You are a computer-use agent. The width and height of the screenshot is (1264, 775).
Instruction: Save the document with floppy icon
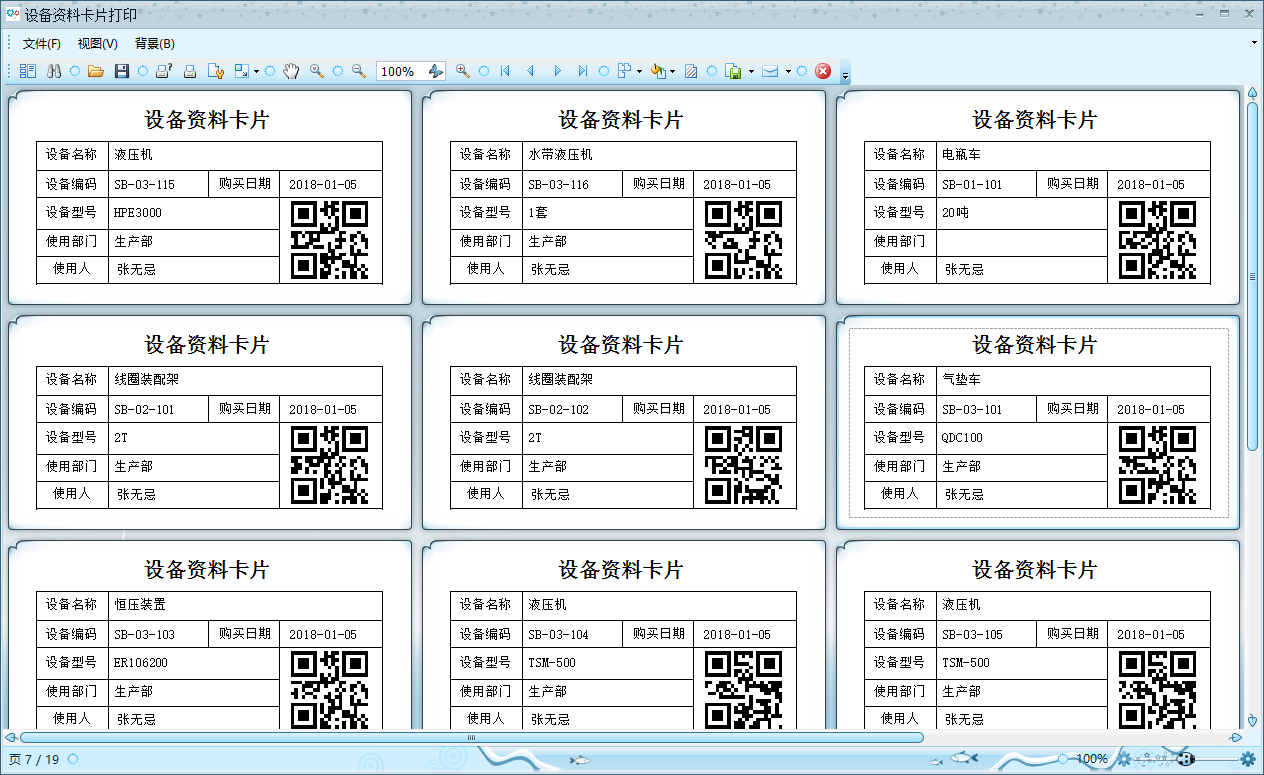pos(122,71)
